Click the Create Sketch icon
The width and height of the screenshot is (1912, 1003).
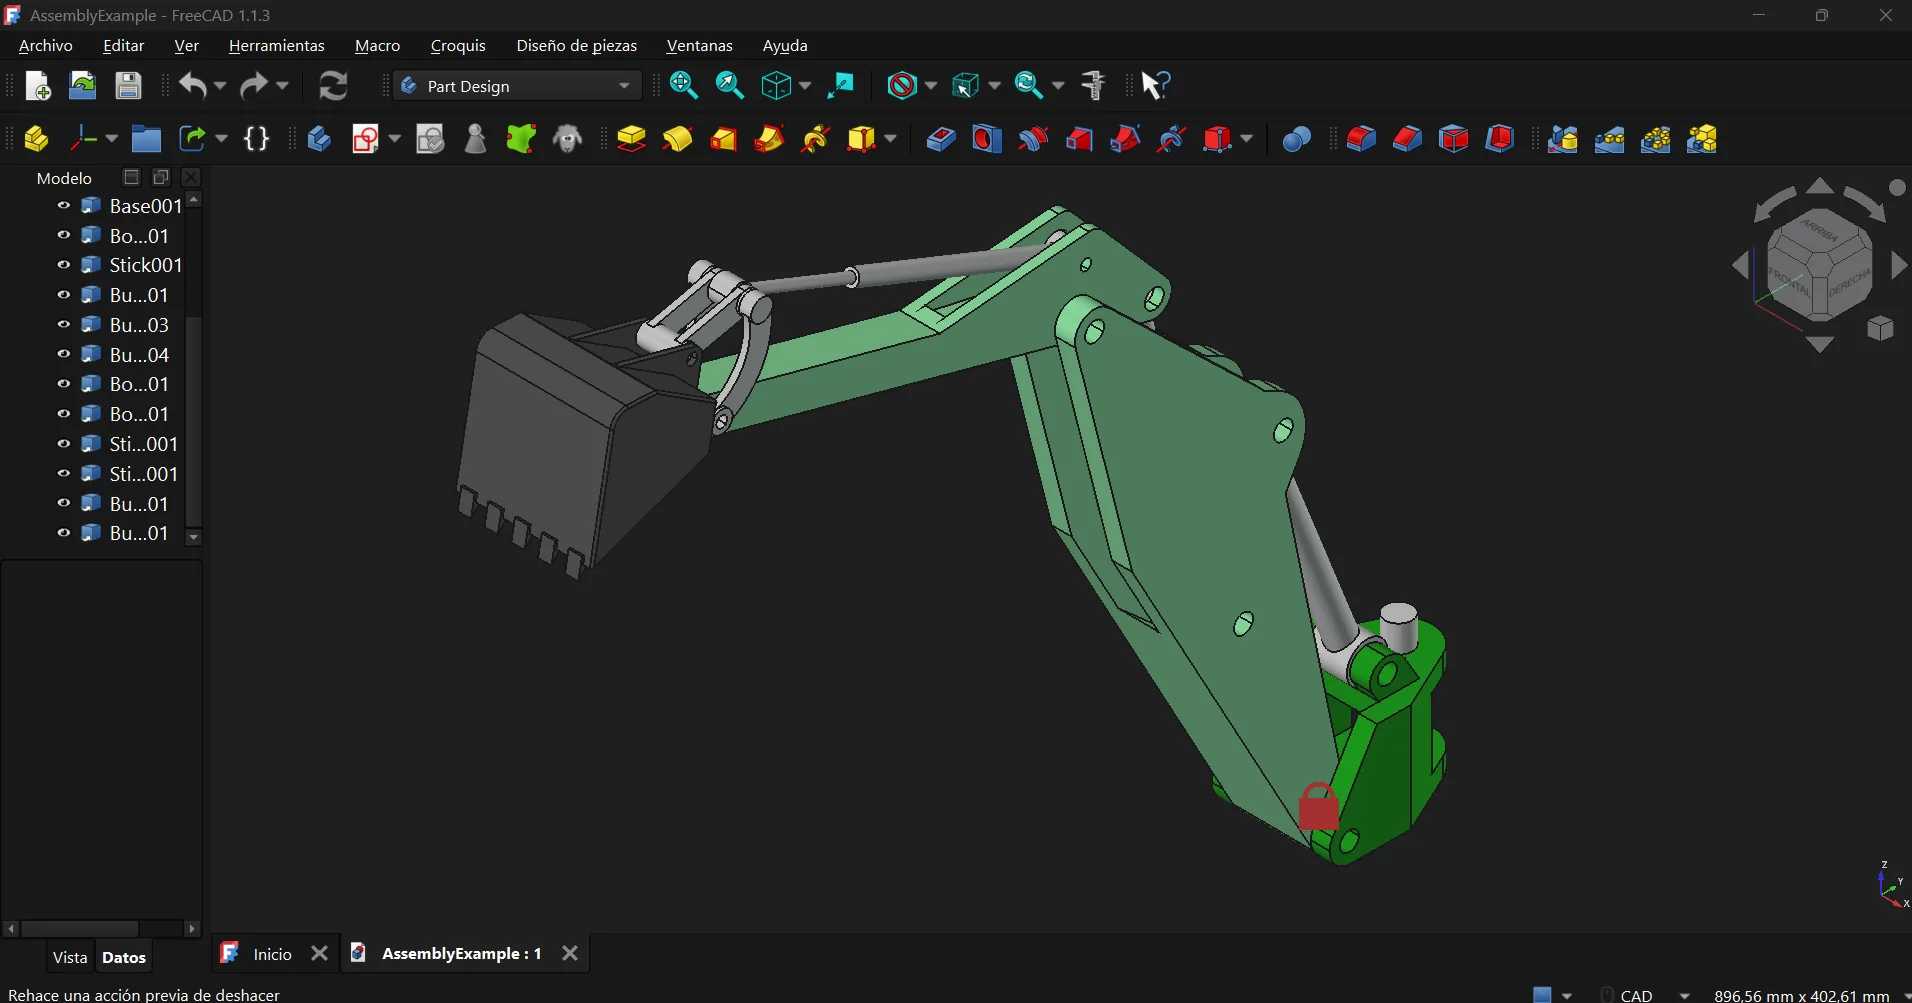point(365,139)
